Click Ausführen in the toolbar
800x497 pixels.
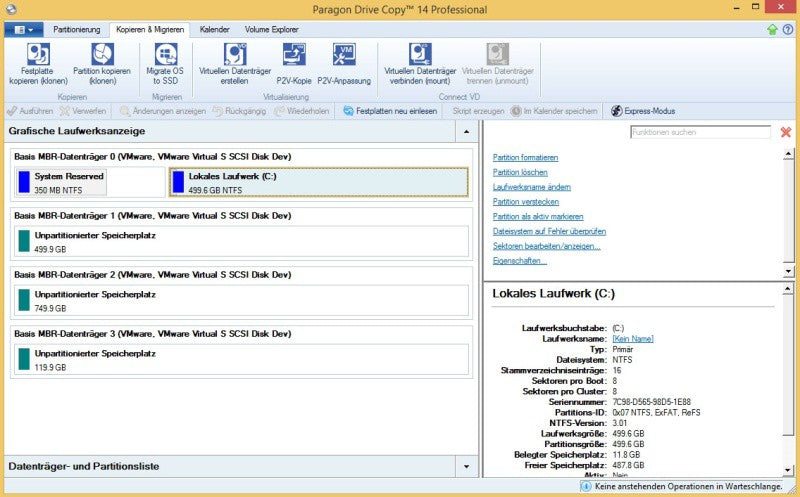click(x=30, y=111)
